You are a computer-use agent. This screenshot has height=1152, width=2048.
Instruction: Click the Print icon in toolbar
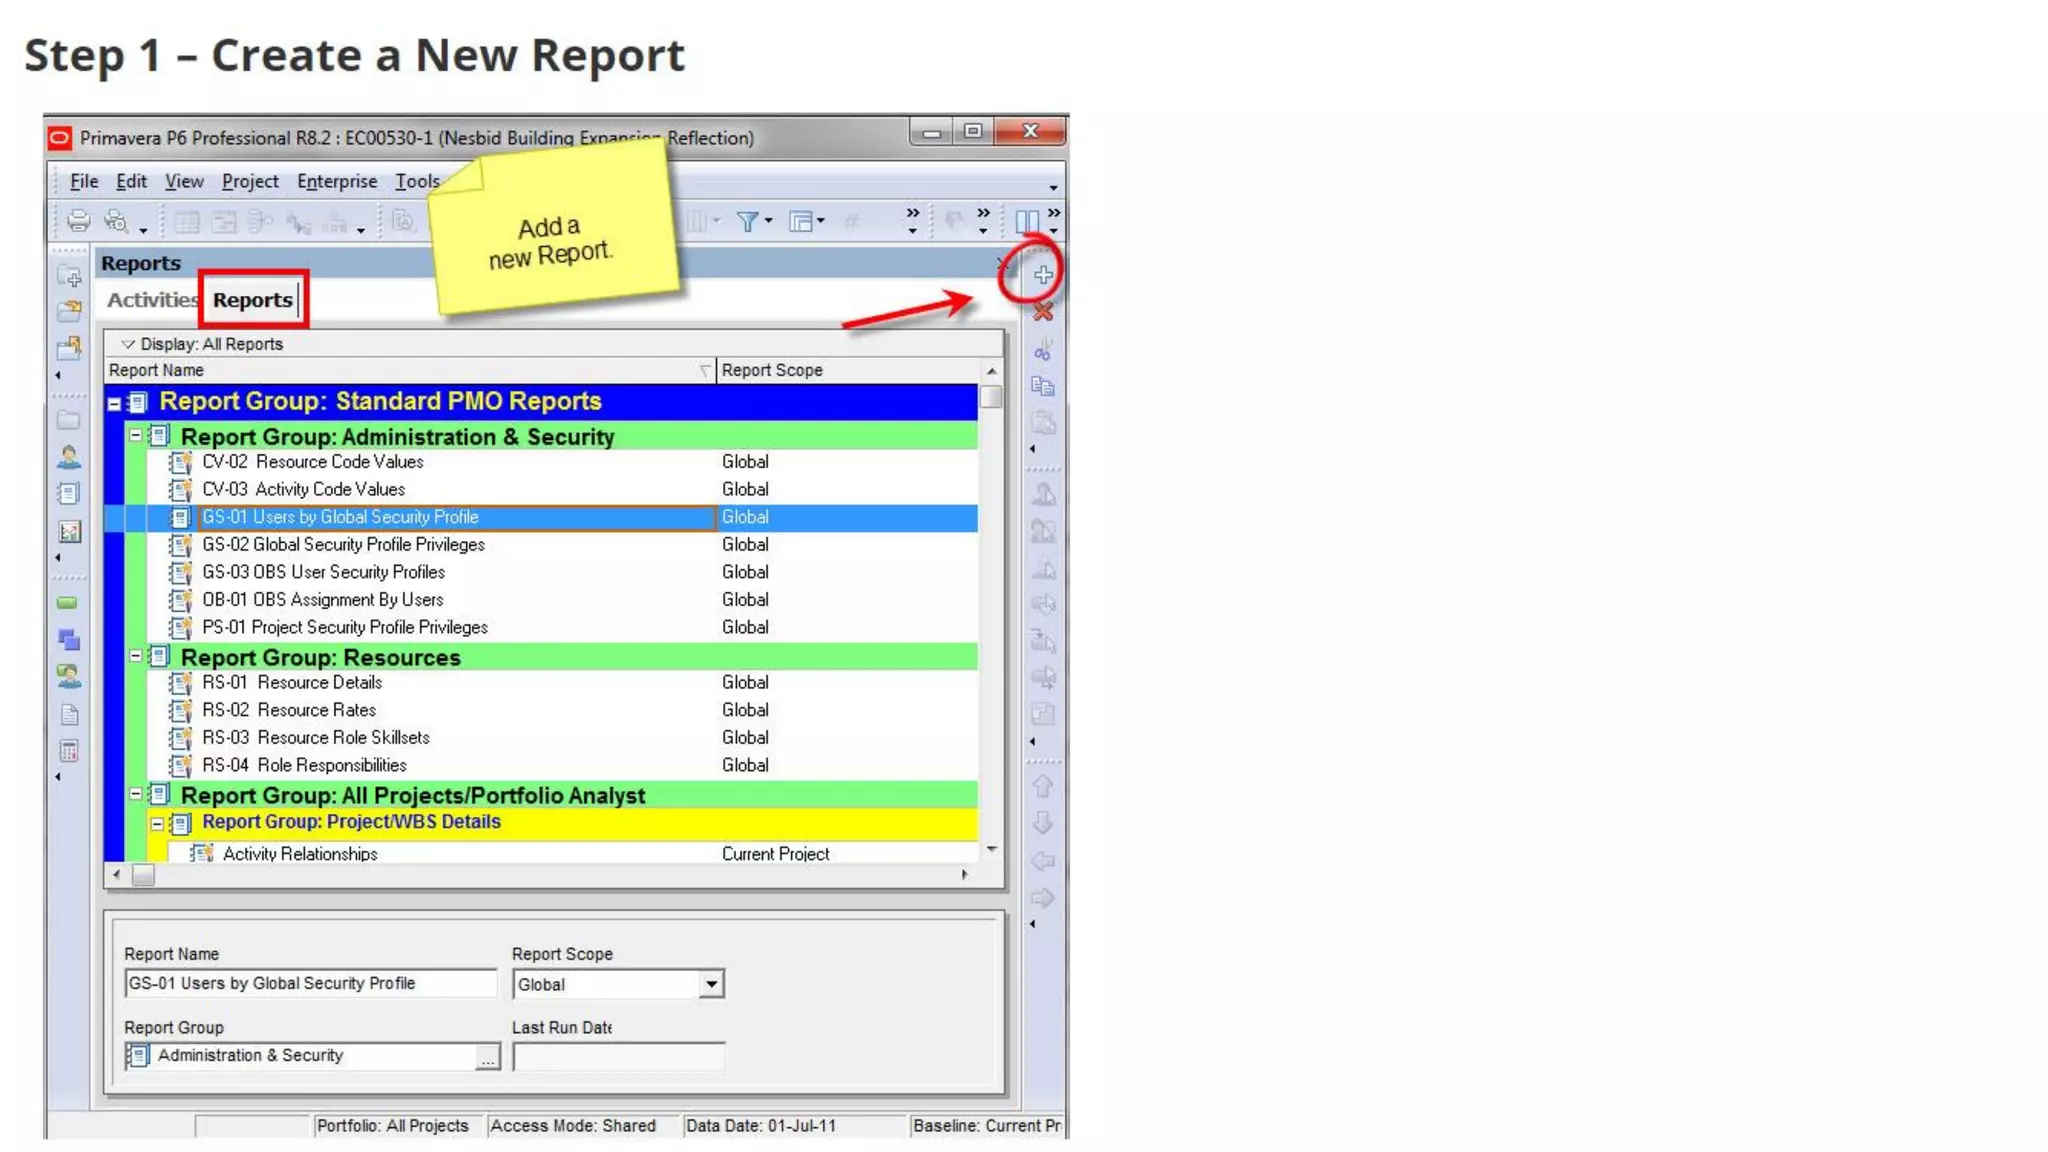(x=78, y=221)
